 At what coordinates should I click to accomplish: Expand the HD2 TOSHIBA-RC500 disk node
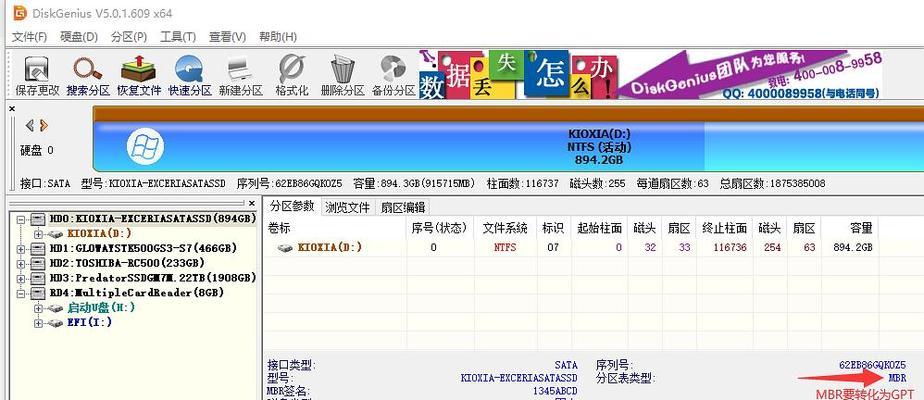click(x=22, y=263)
